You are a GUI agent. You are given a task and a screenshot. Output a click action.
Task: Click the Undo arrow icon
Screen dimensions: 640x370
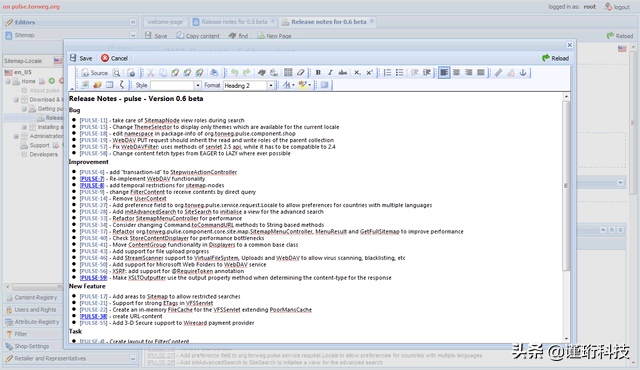point(234,73)
